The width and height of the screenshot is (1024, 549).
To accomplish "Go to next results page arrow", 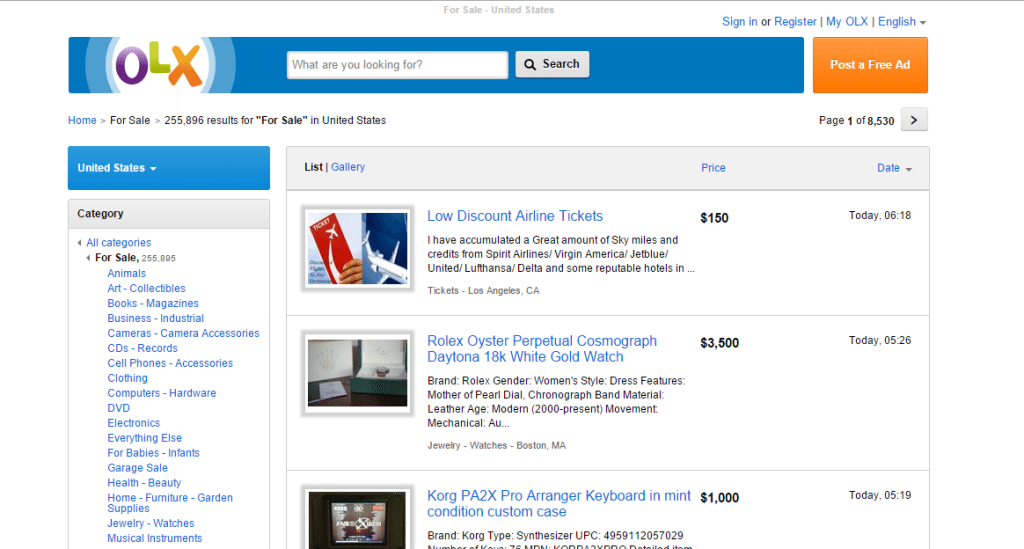I will [914, 119].
